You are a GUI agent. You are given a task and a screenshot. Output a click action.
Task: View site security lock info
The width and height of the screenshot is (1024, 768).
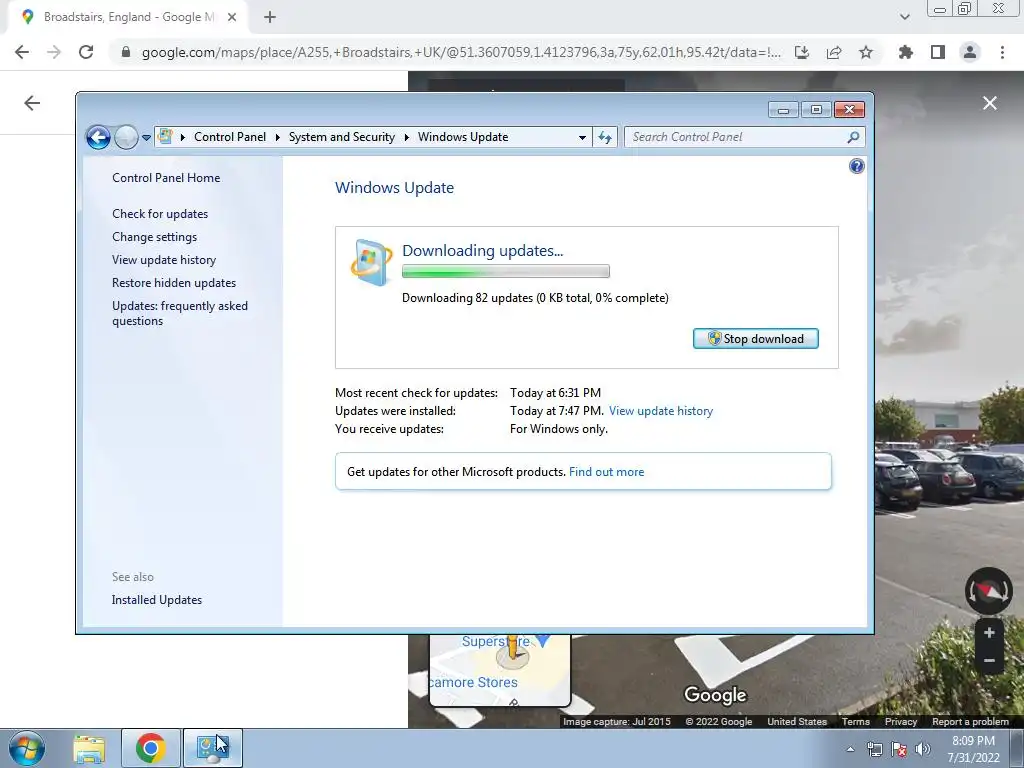click(126, 52)
